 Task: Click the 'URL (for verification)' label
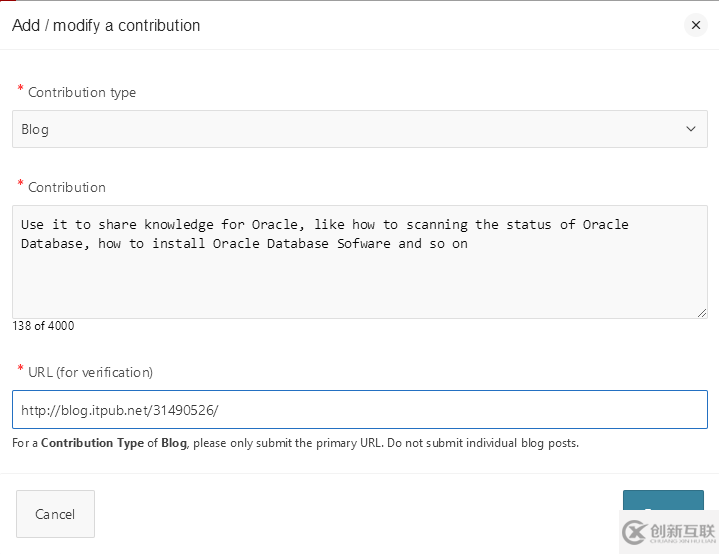[x=90, y=372]
